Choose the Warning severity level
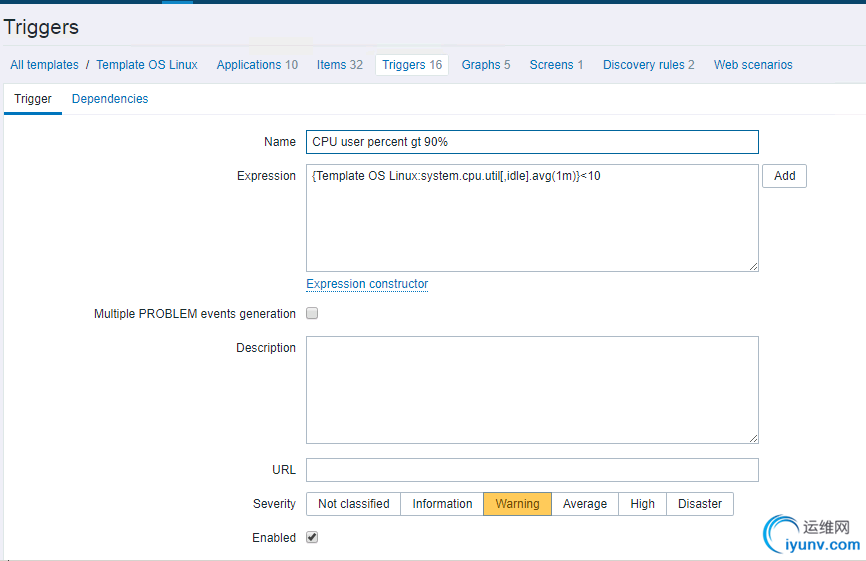This screenshot has width=866, height=561. (517, 504)
